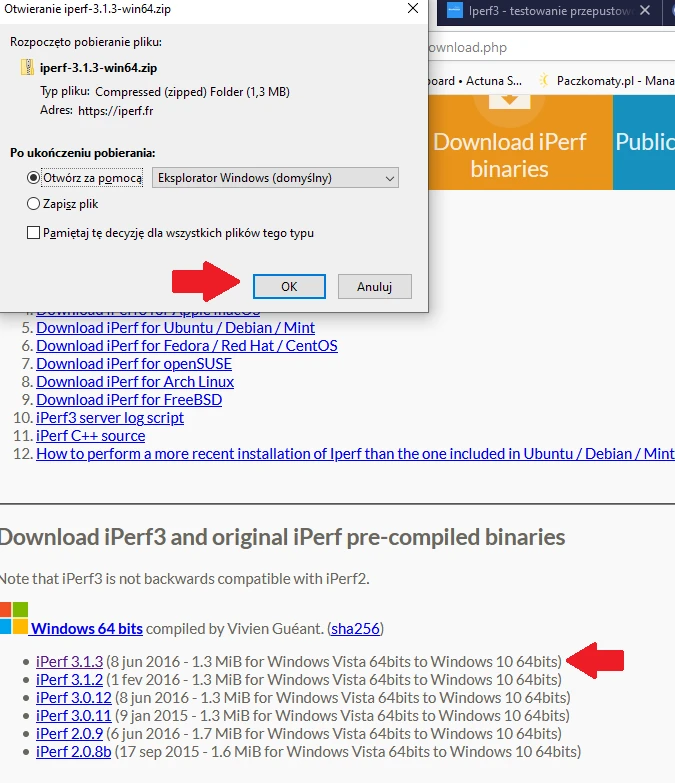
Task: Click the OK button in download dialog
Action: [289, 287]
